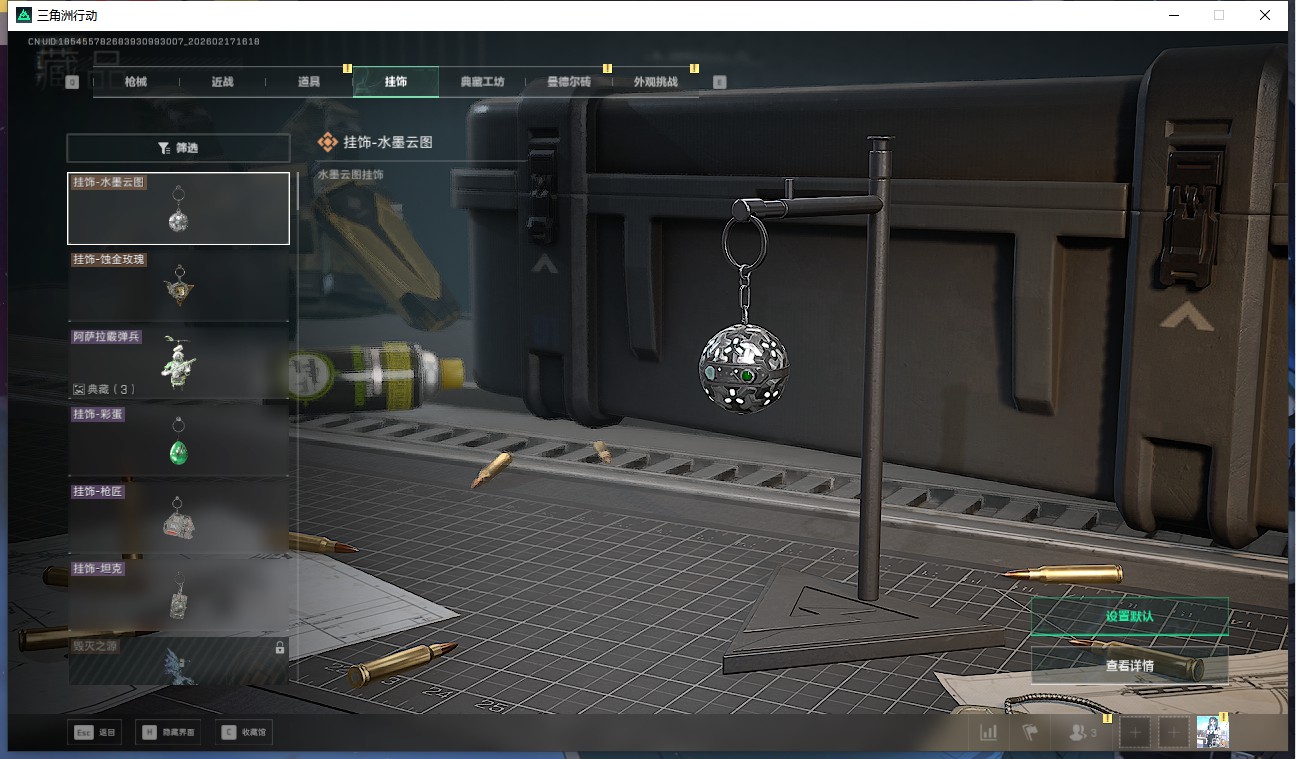Image resolution: width=1296 pixels, height=759 pixels.
Task: Click the first empty squad slot plus
Action: pyautogui.click(x=1134, y=733)
